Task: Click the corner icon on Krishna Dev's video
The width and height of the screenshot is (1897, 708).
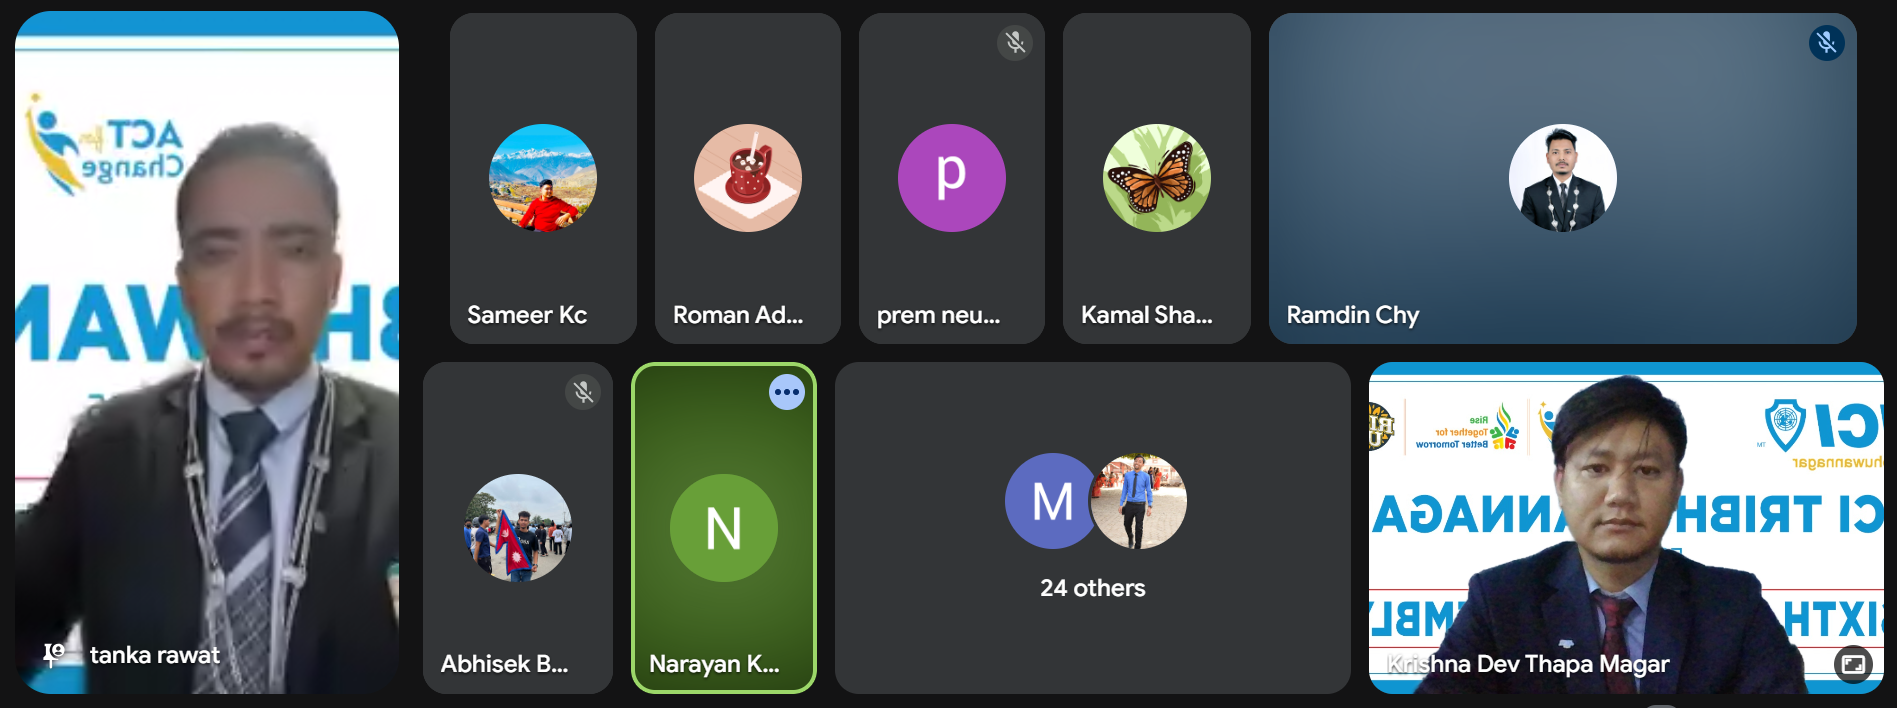Action: tap(1853, 664)
